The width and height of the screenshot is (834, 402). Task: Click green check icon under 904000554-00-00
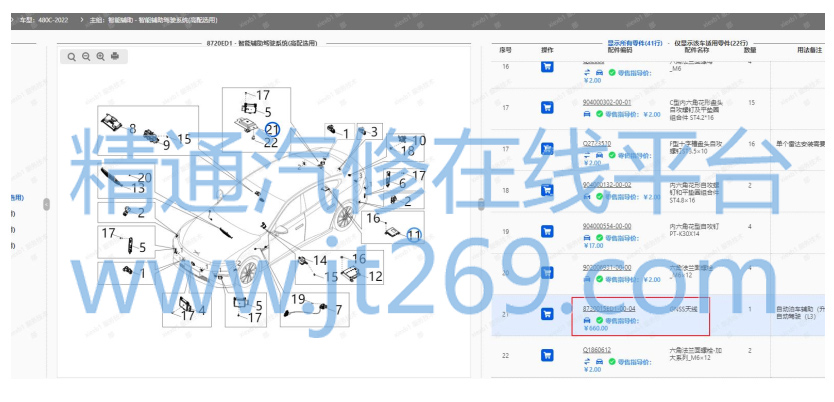(599, 238)
